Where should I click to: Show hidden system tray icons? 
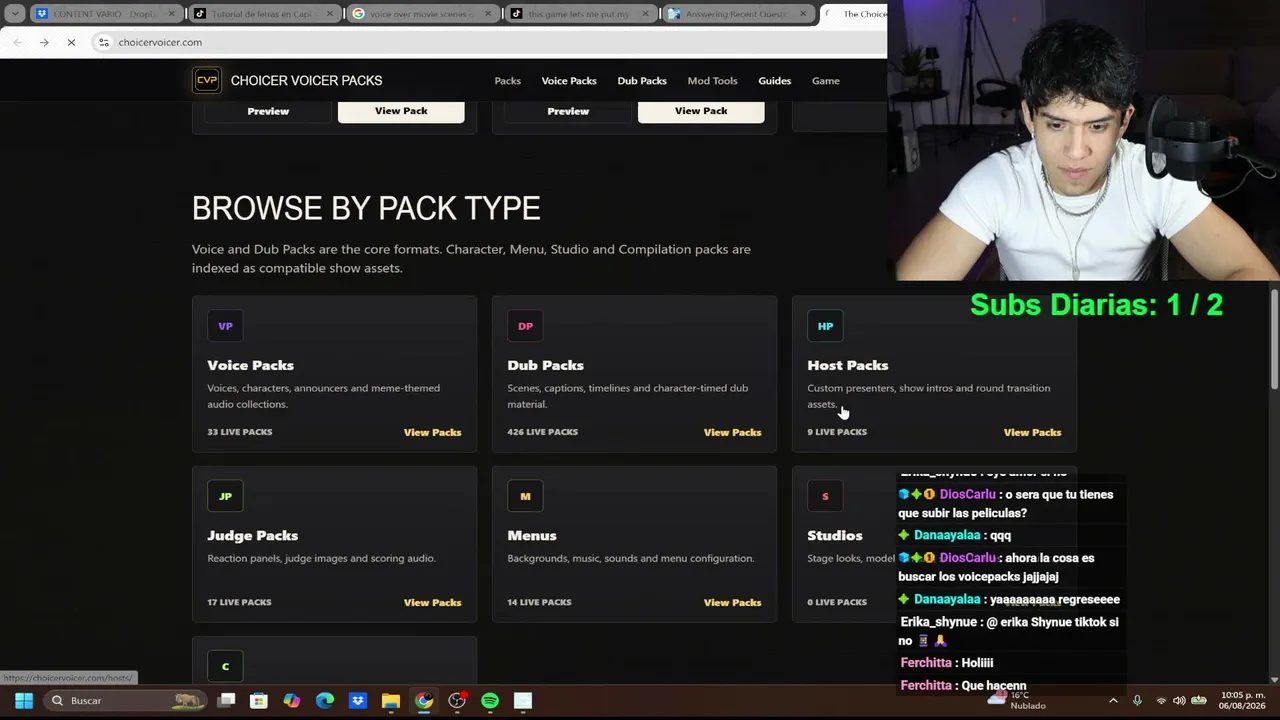(x=1113, y=701)
